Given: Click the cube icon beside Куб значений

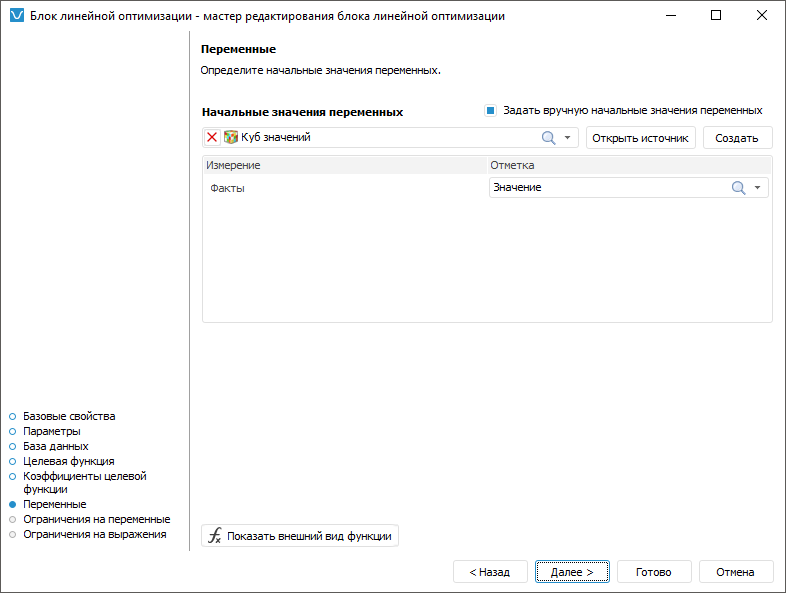Looking at the screenshot, I should (231, 138).
